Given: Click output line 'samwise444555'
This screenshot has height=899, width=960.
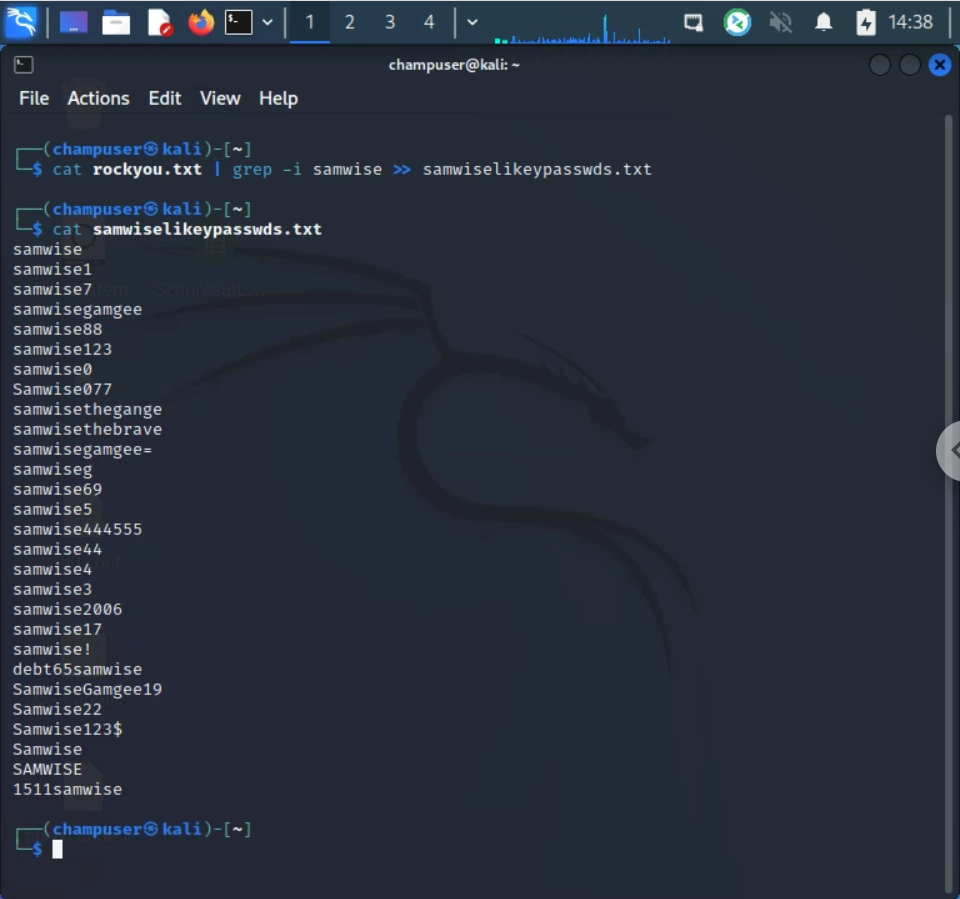Looking at the screenshot, I should pos(77,529).
